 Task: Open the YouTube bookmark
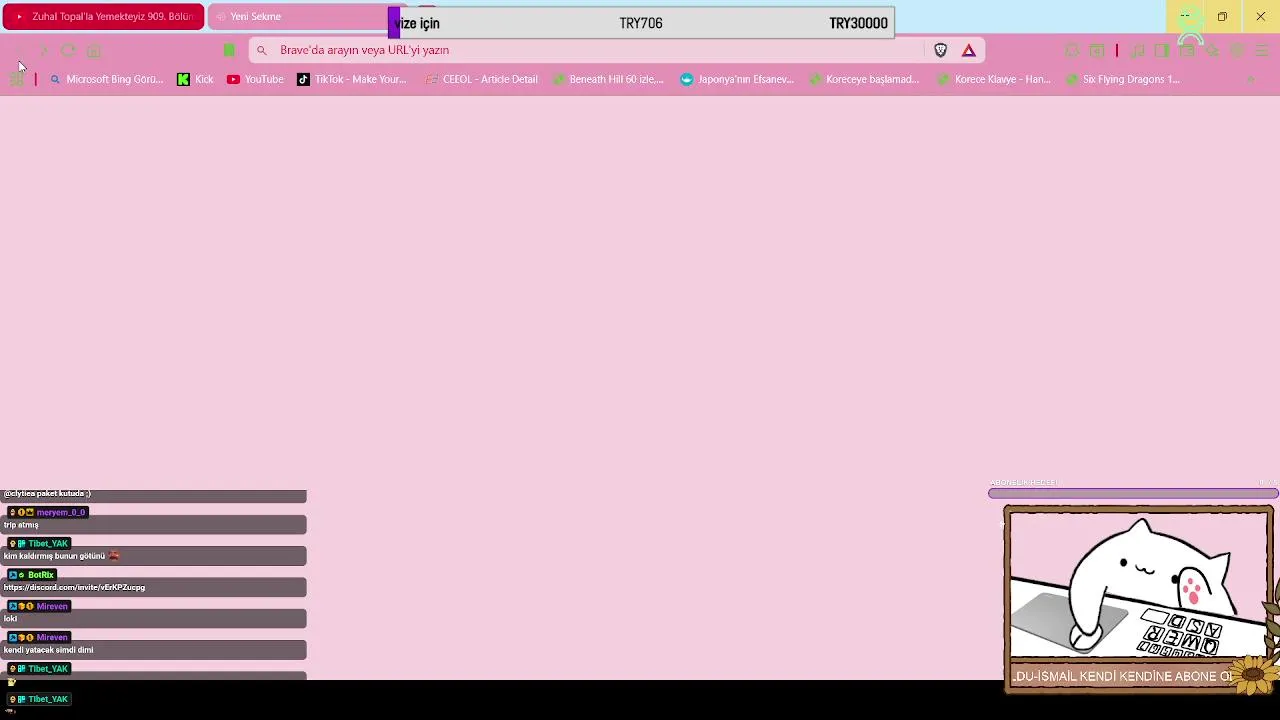[x=255, y=79]
